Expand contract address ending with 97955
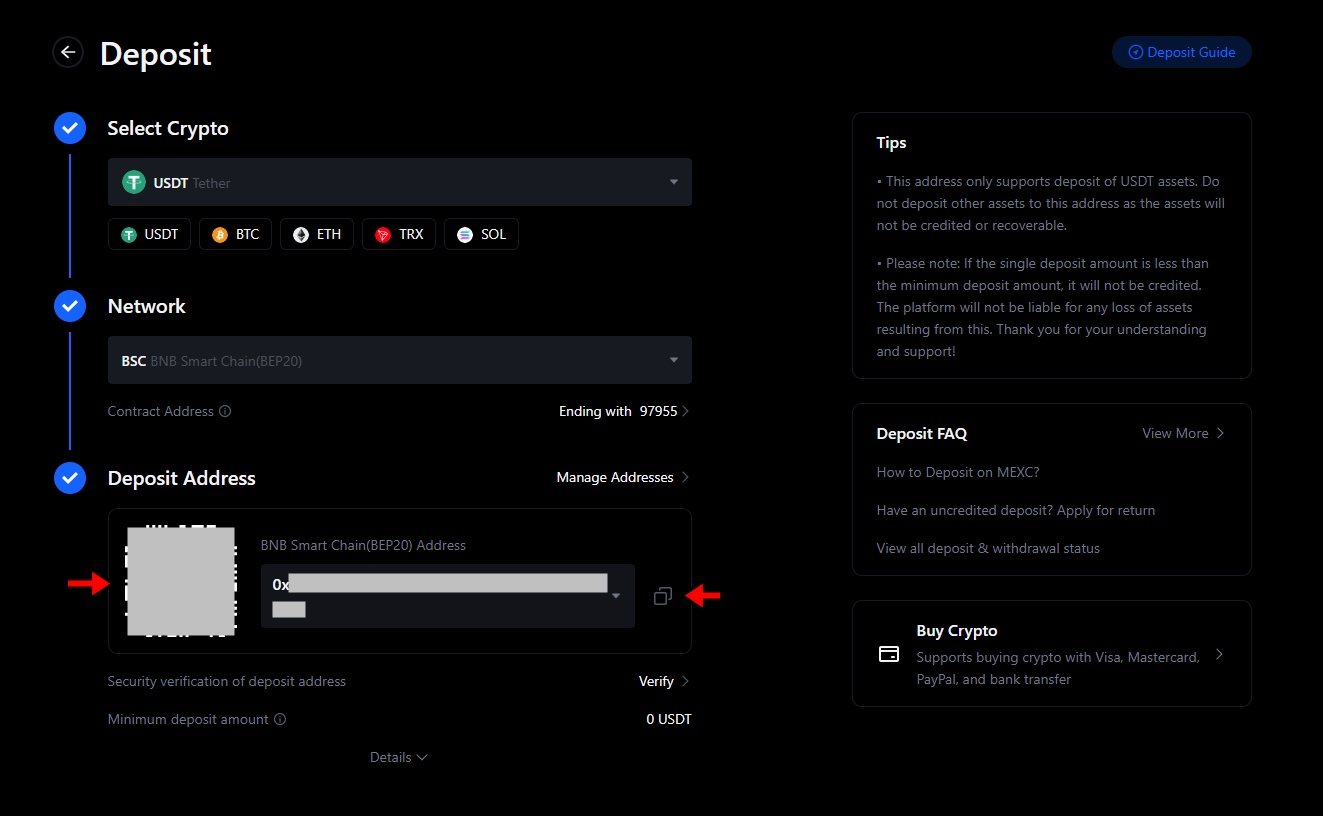 (x=624, y=411)
